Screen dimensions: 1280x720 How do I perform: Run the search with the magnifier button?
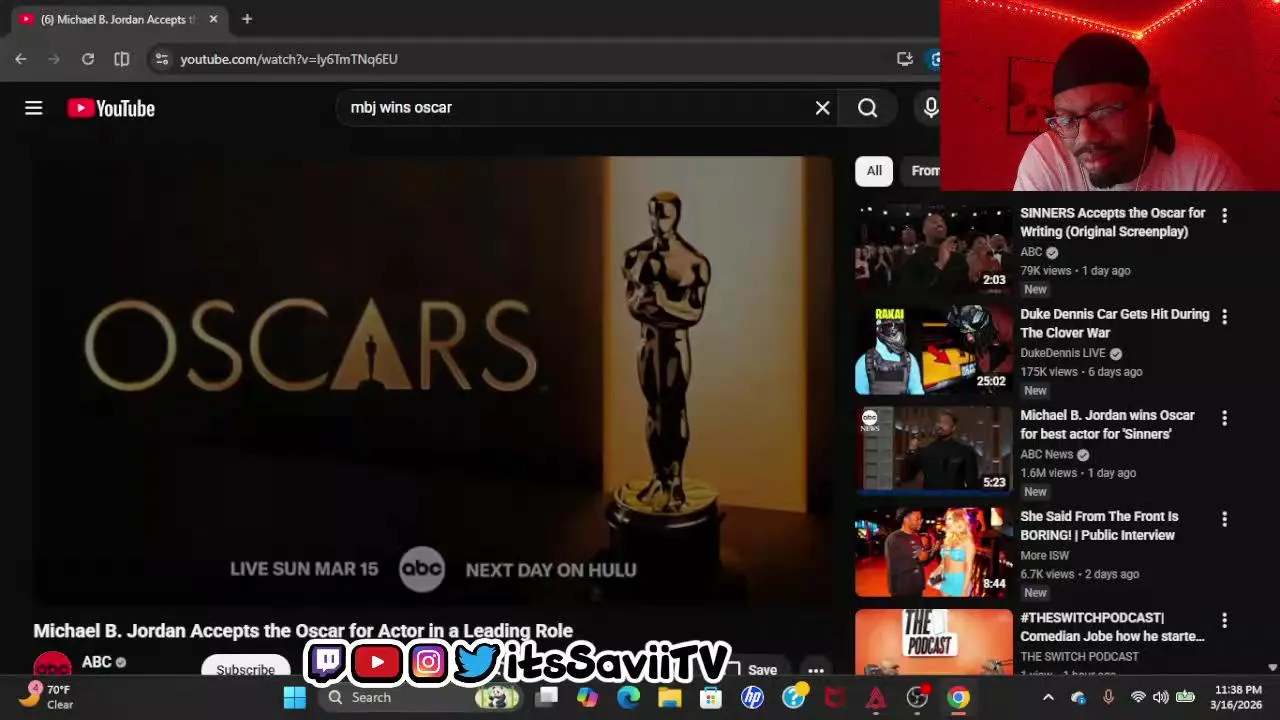point(867,108)
